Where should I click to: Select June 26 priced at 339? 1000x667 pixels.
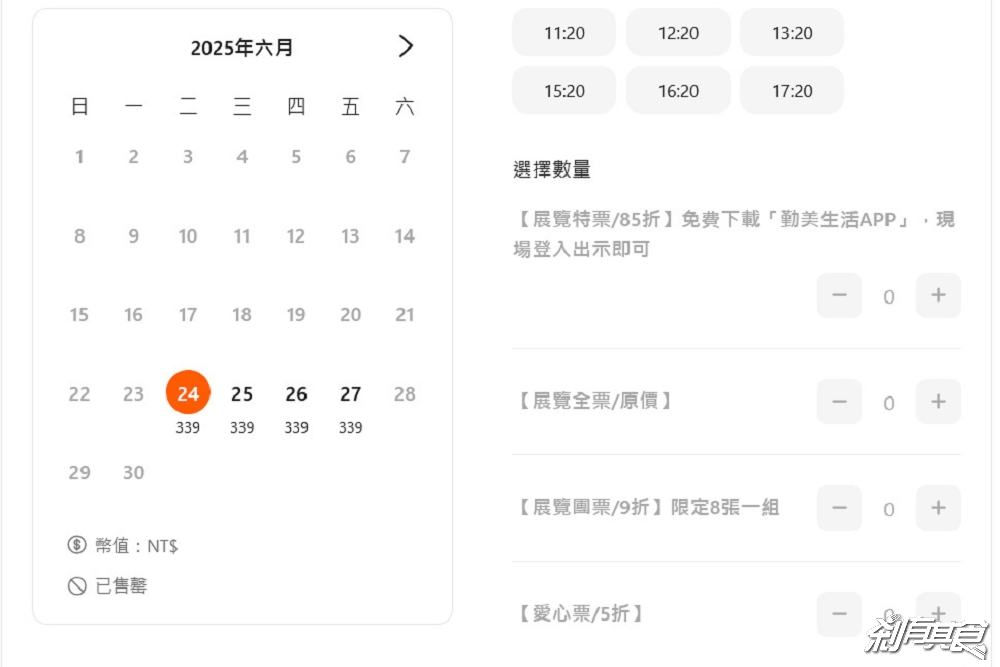click(296, 395)
